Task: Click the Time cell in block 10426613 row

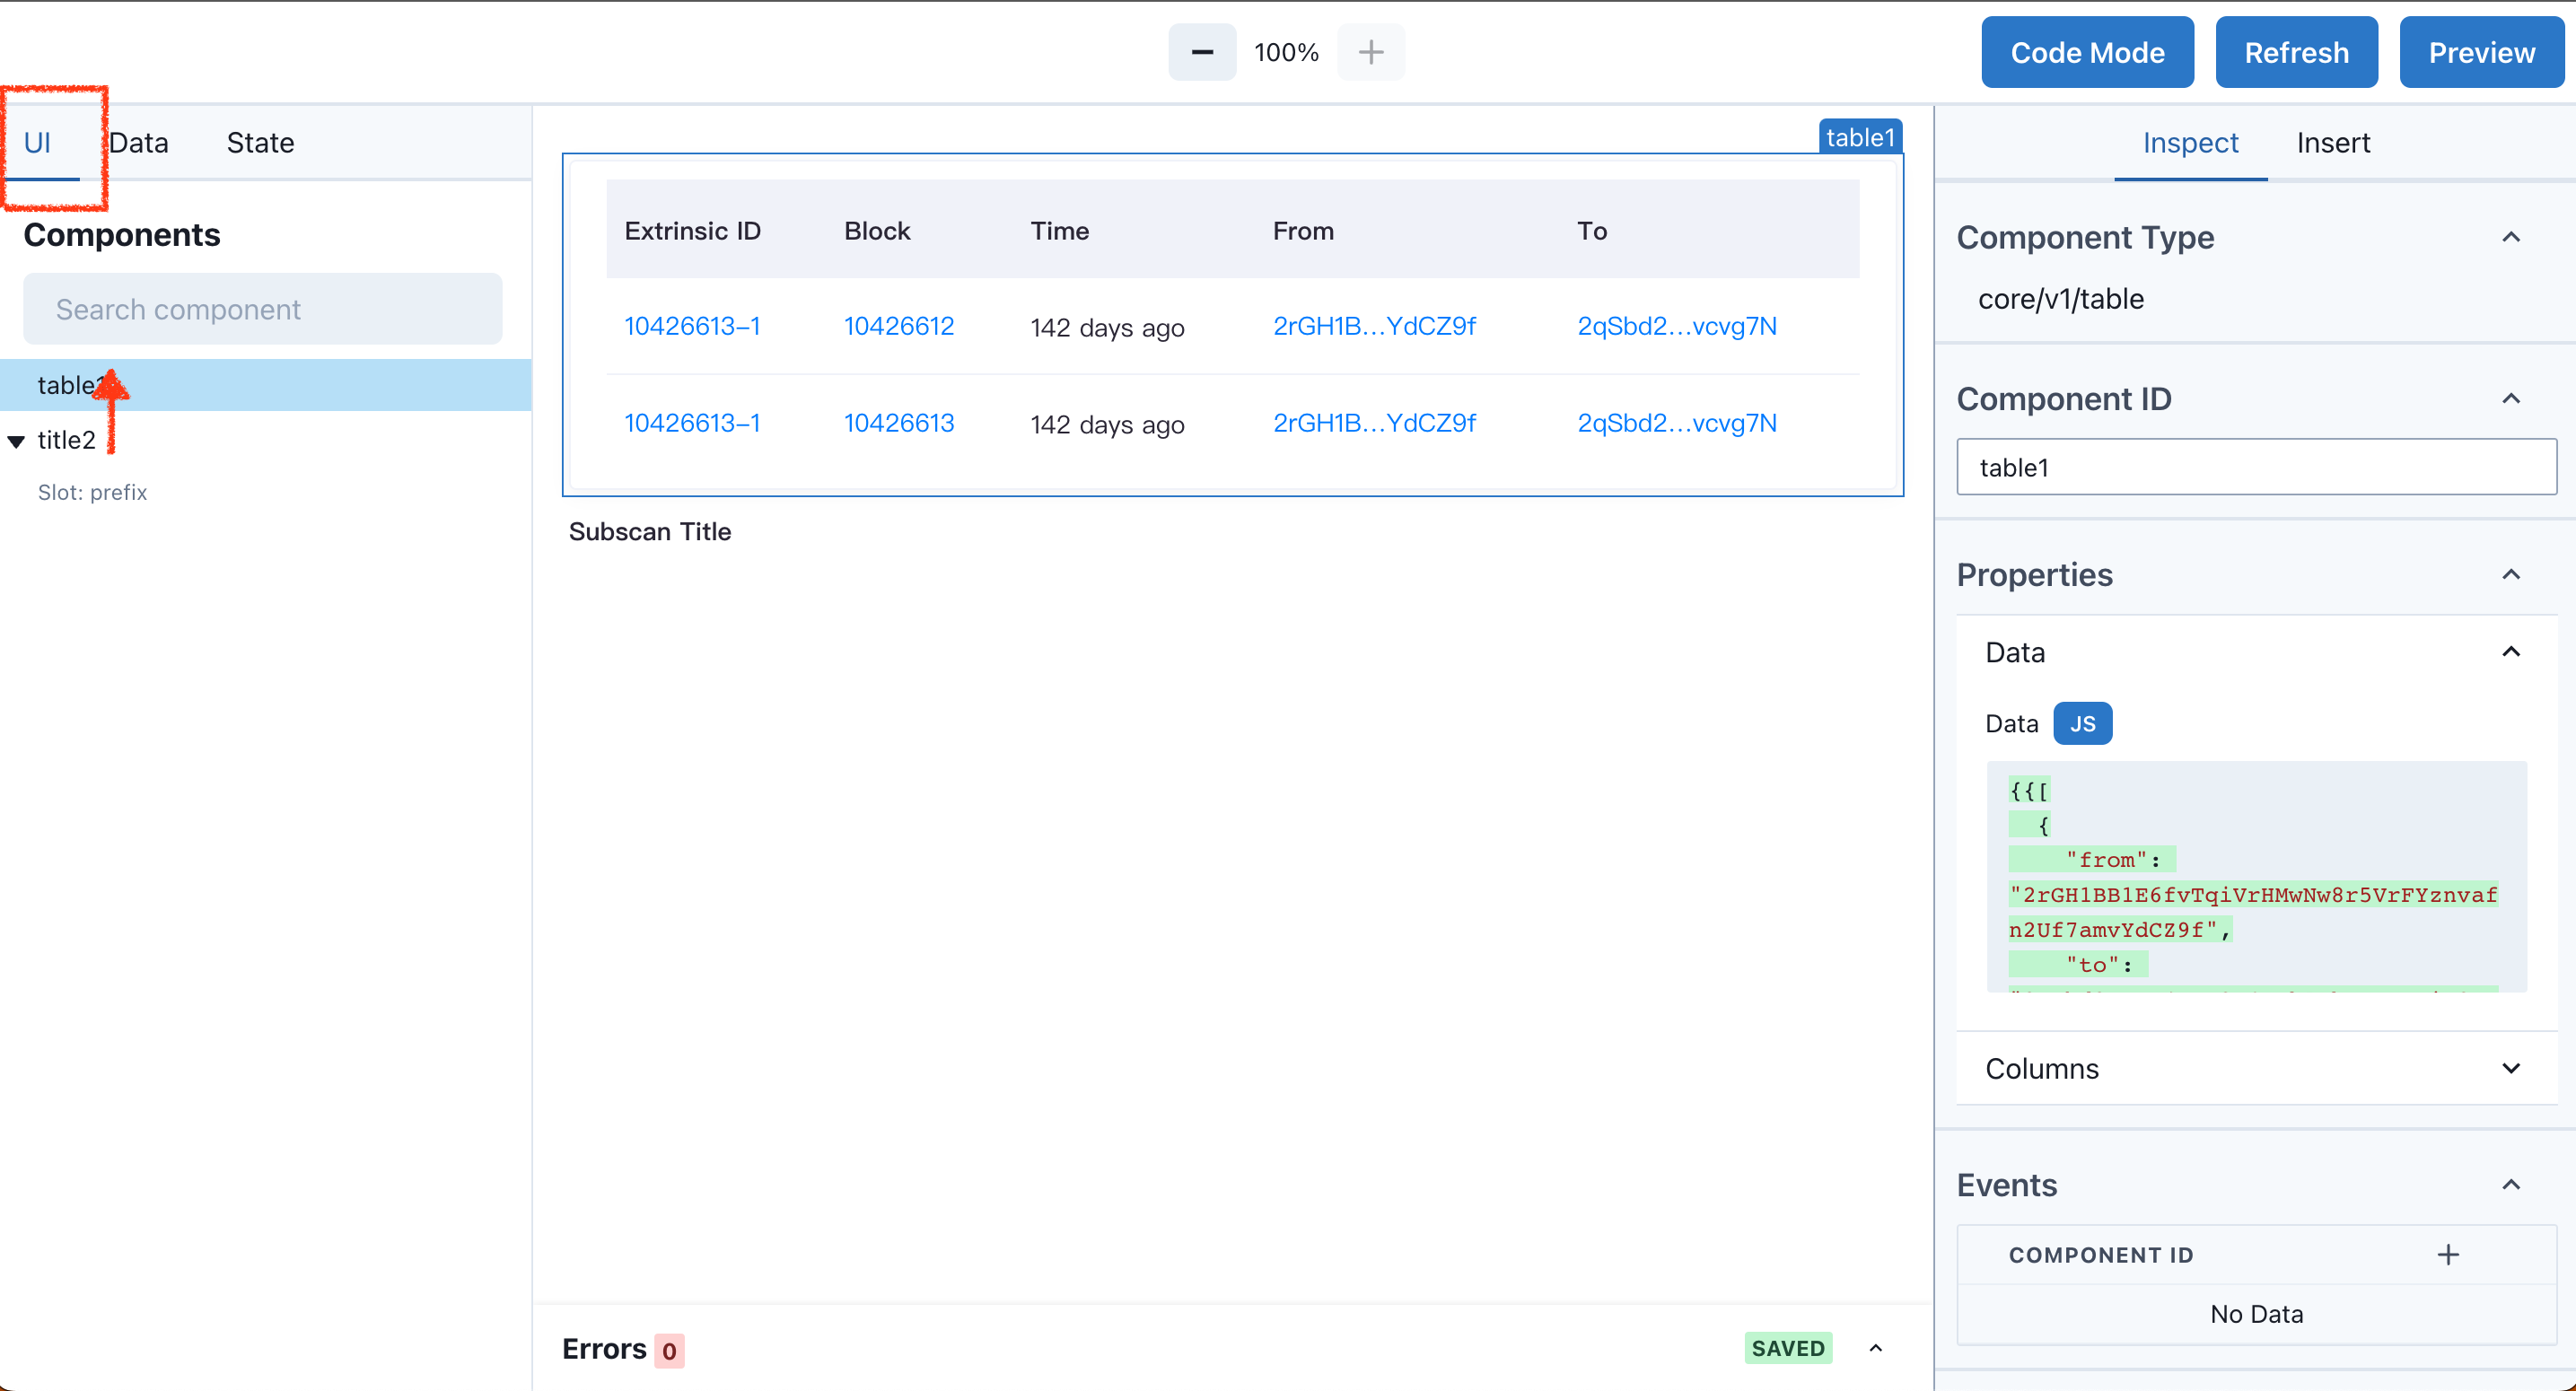Action: (x=1107, y=424)
